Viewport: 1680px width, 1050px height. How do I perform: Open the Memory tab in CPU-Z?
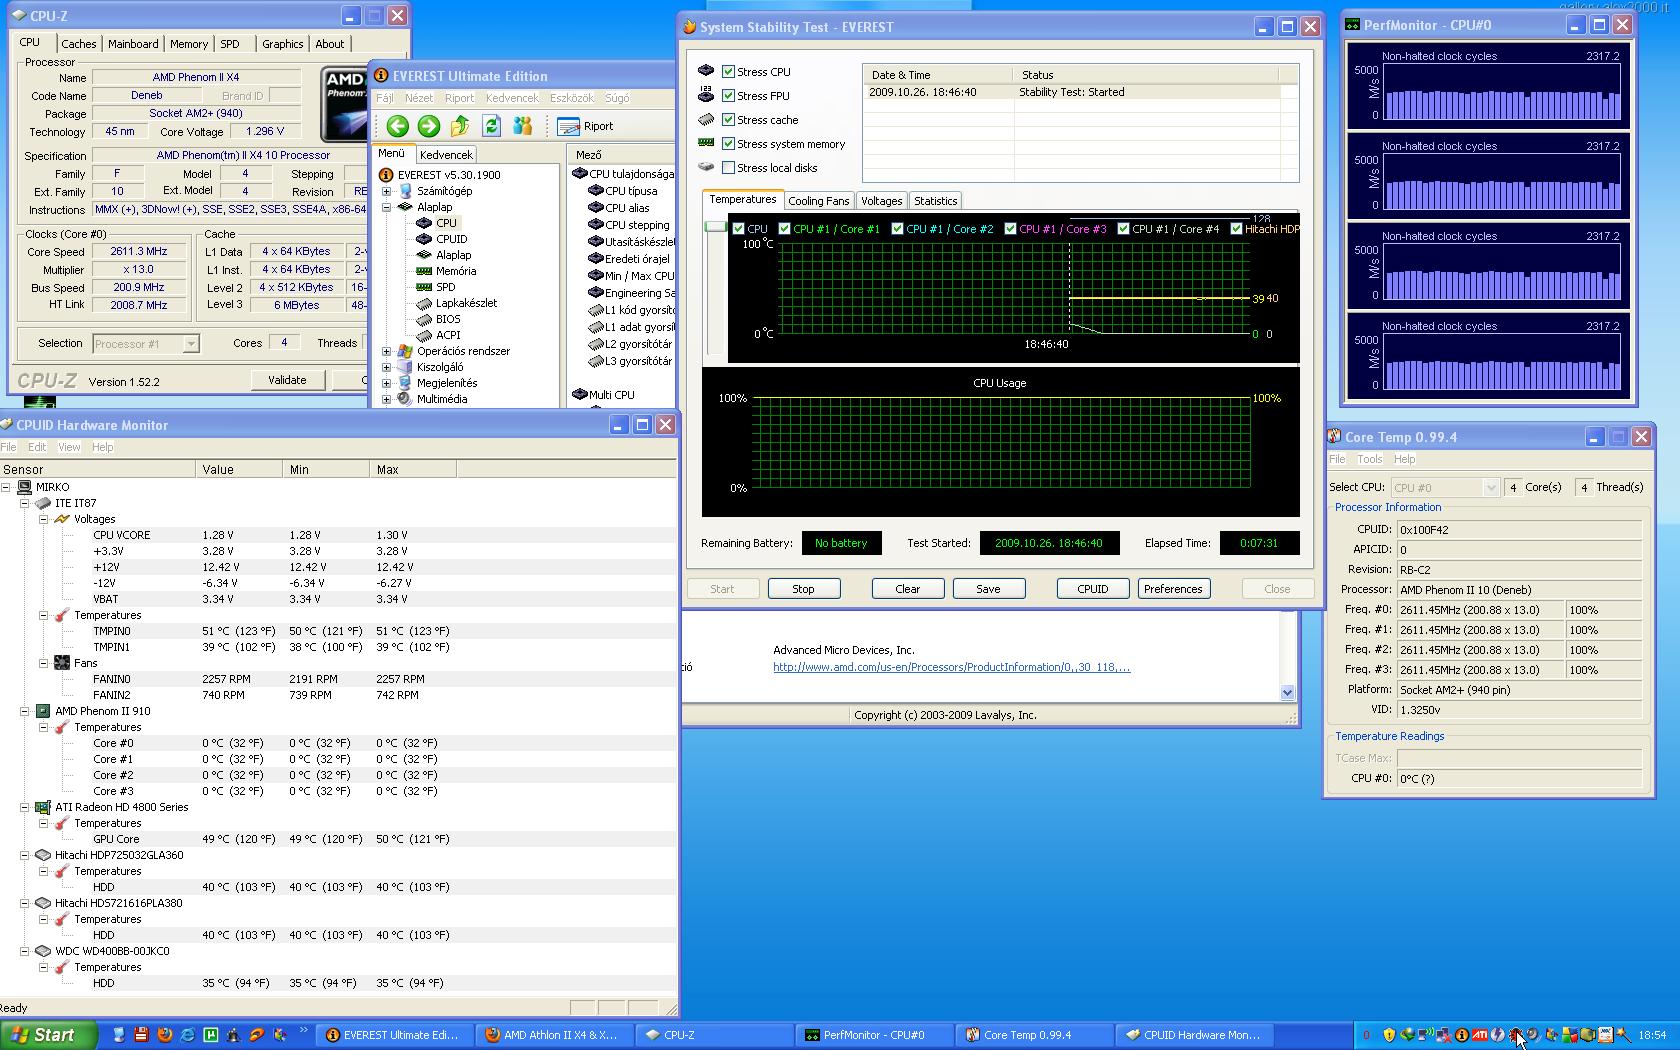click(189, 44)
